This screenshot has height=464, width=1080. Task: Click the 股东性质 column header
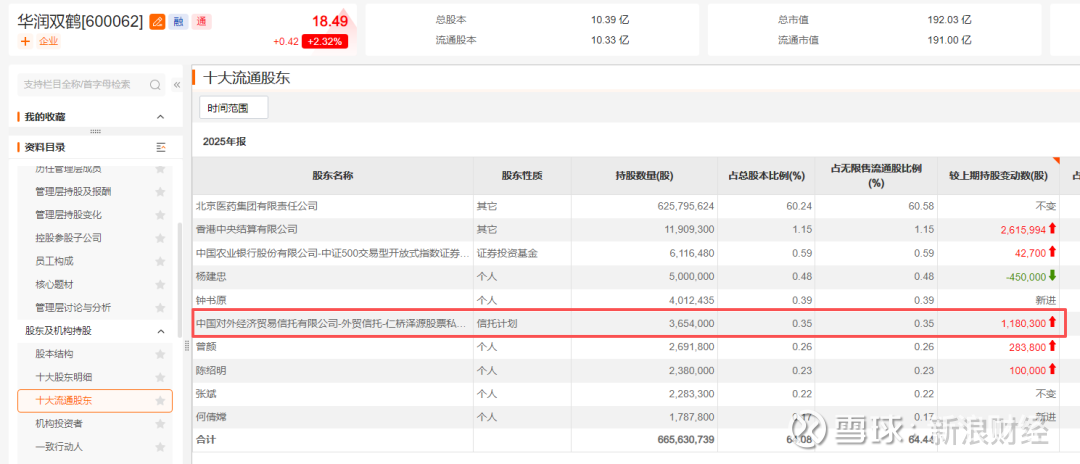522,176
